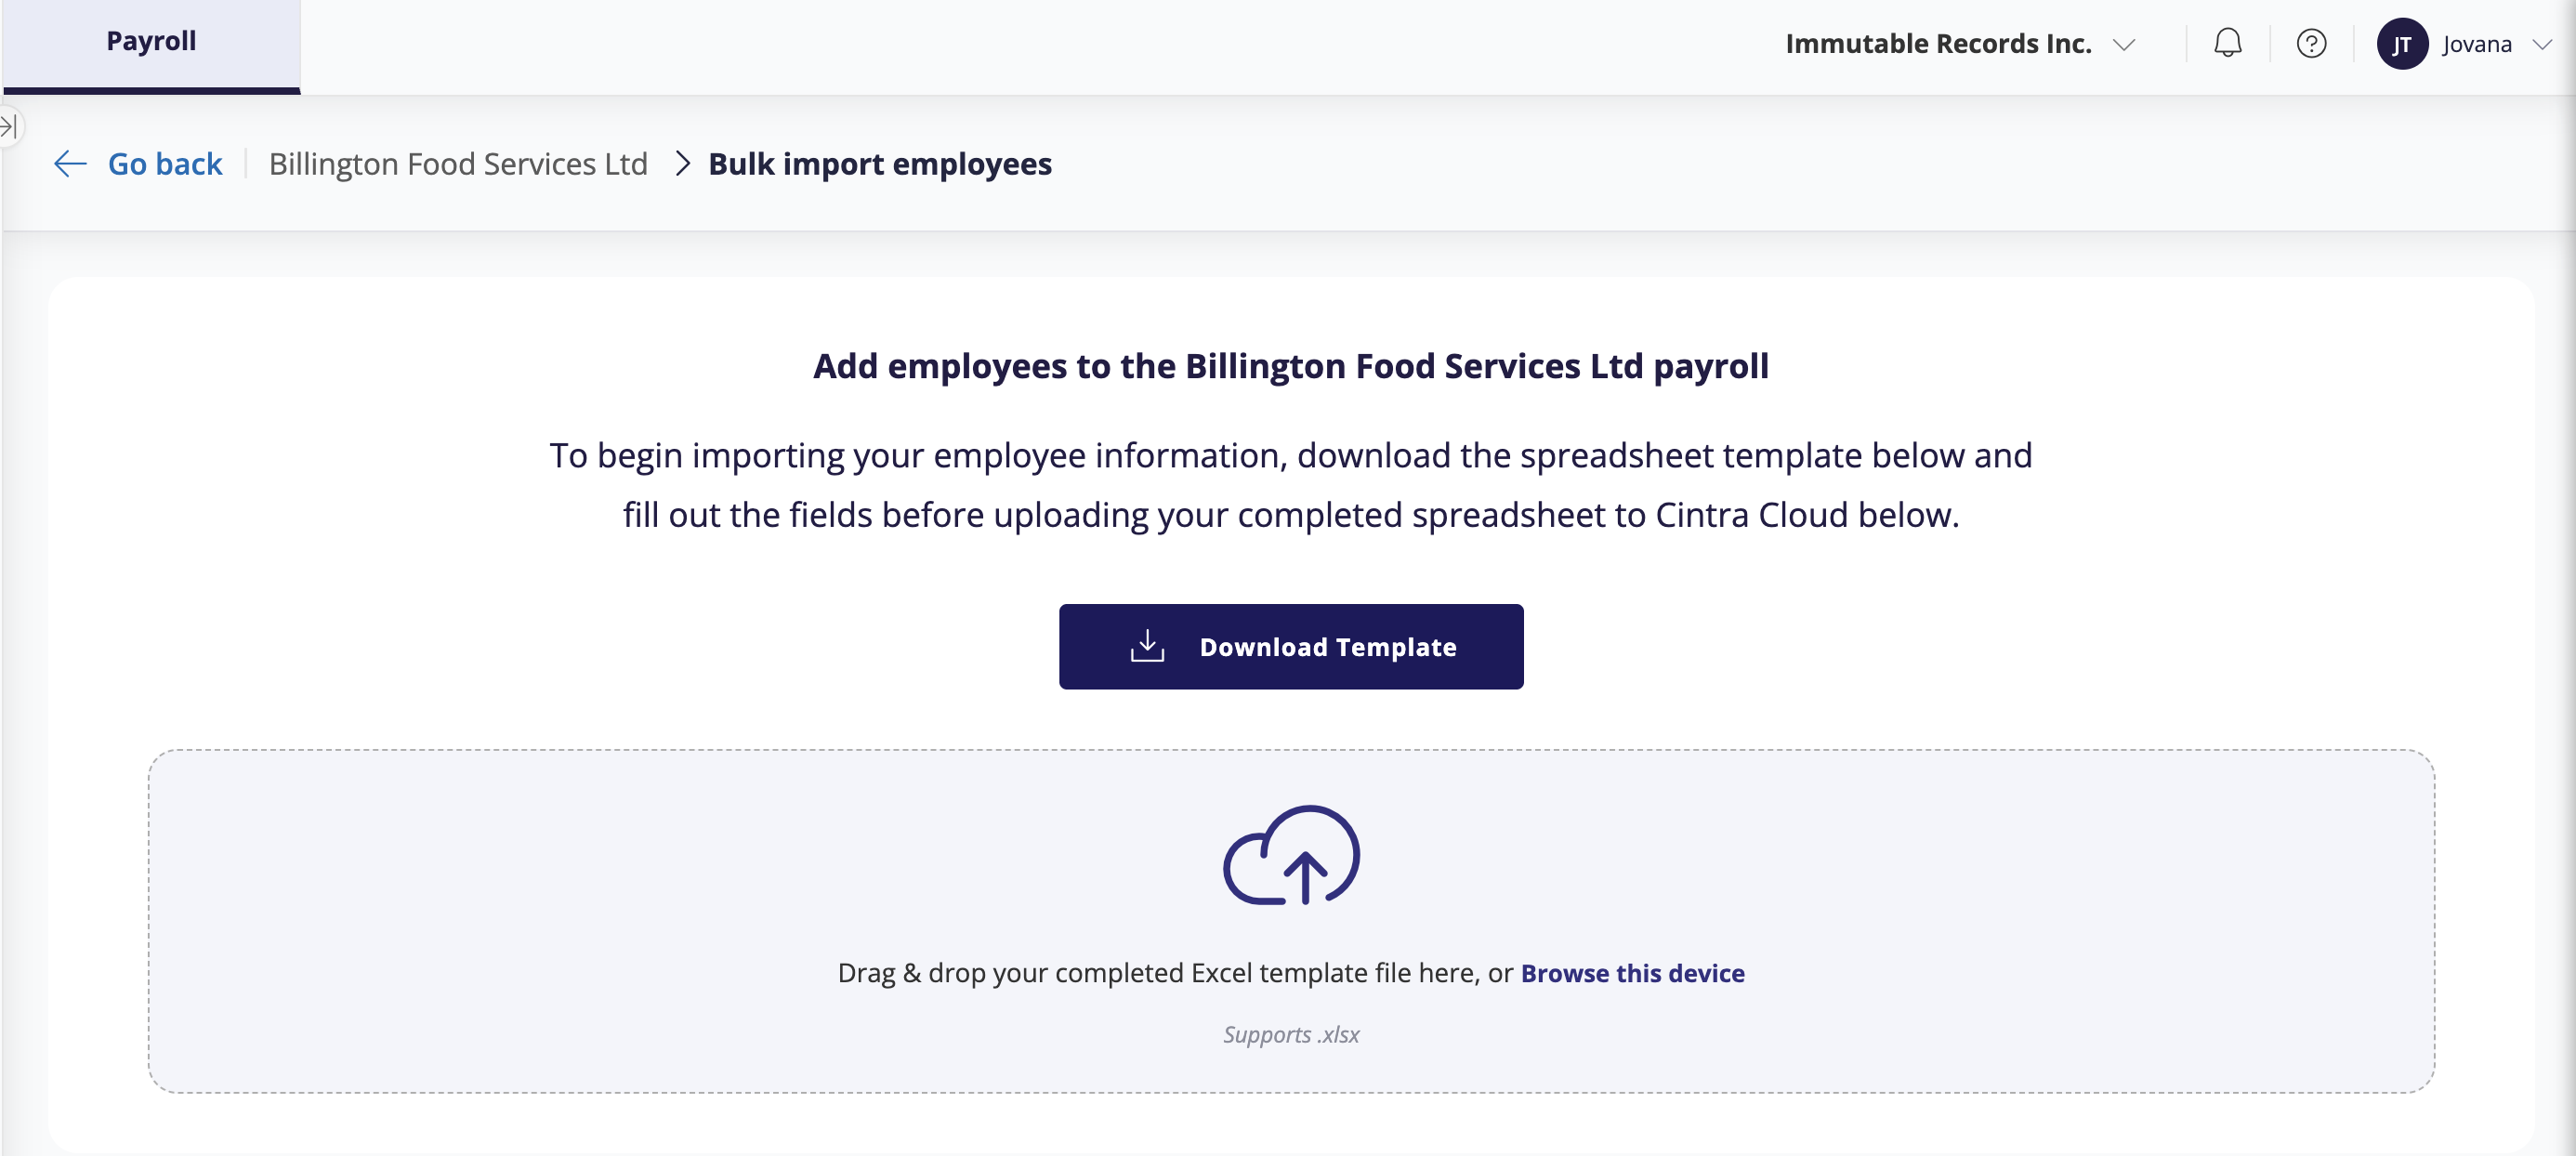Click the JT user avatar
The image size is (2576, 1156).
click(x=2401, y=44)
